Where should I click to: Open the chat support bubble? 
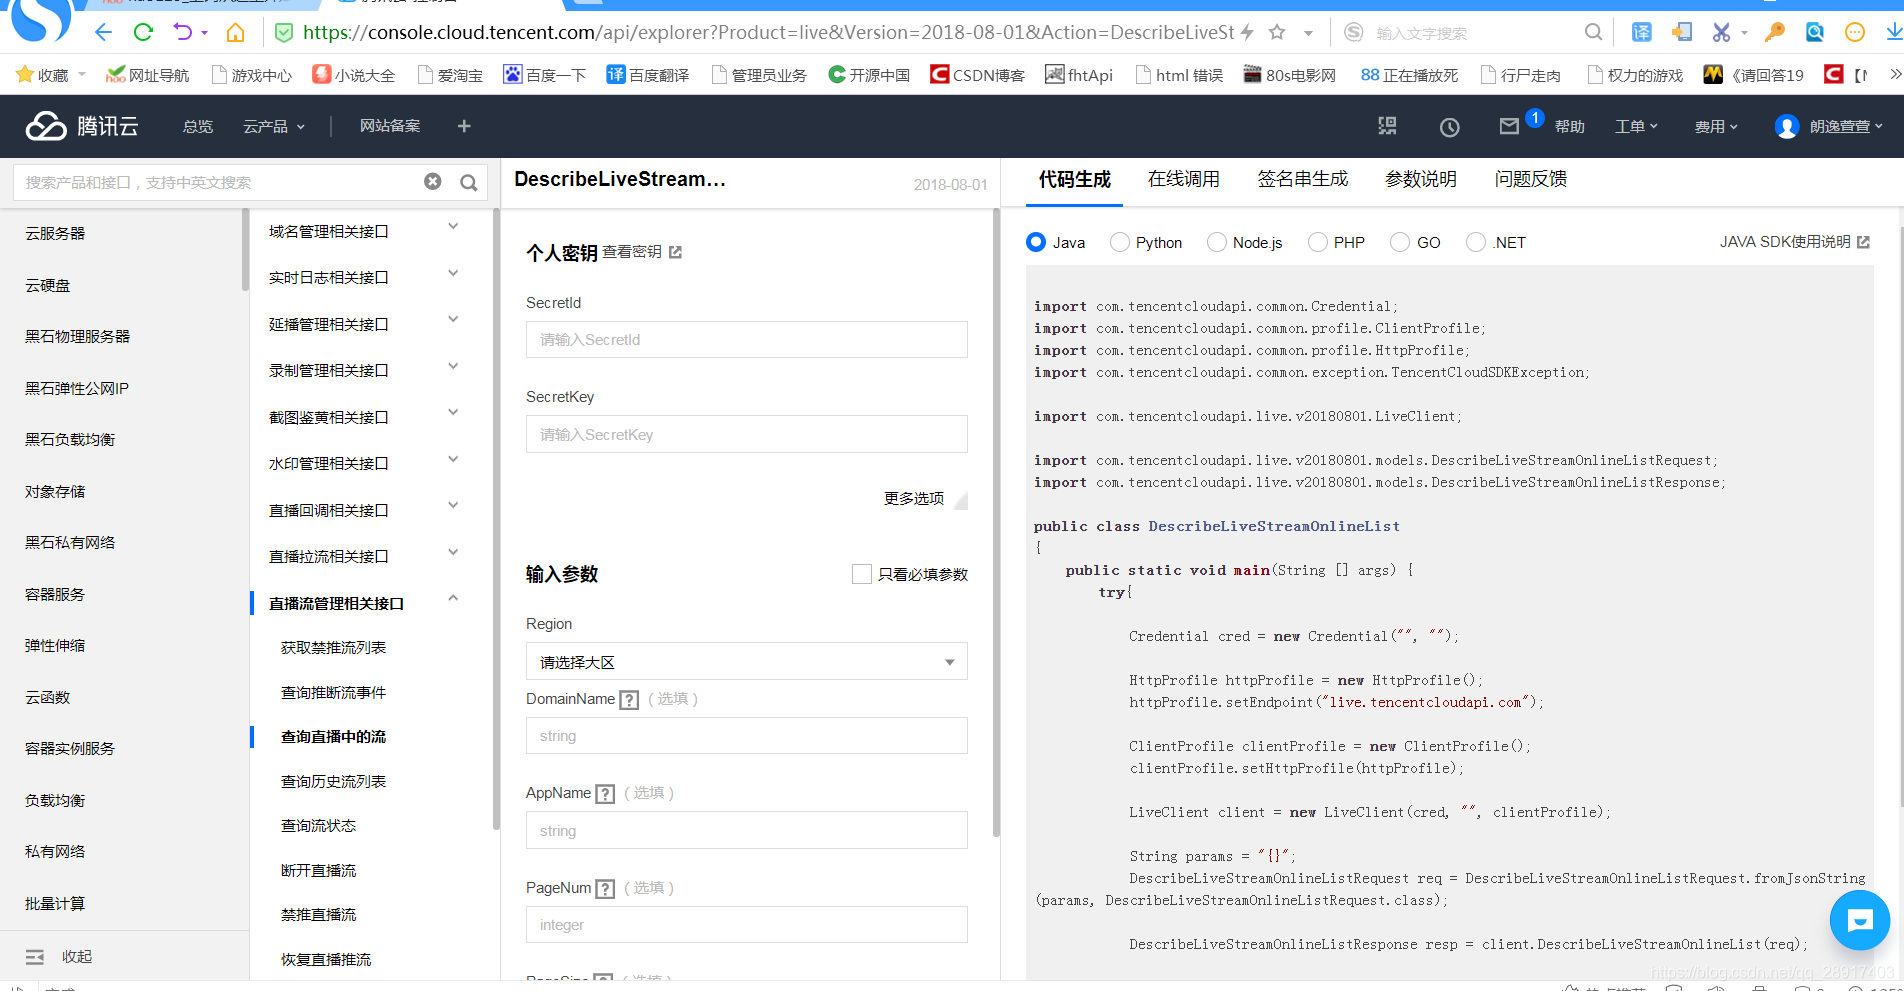click(x=1859, y=920)
